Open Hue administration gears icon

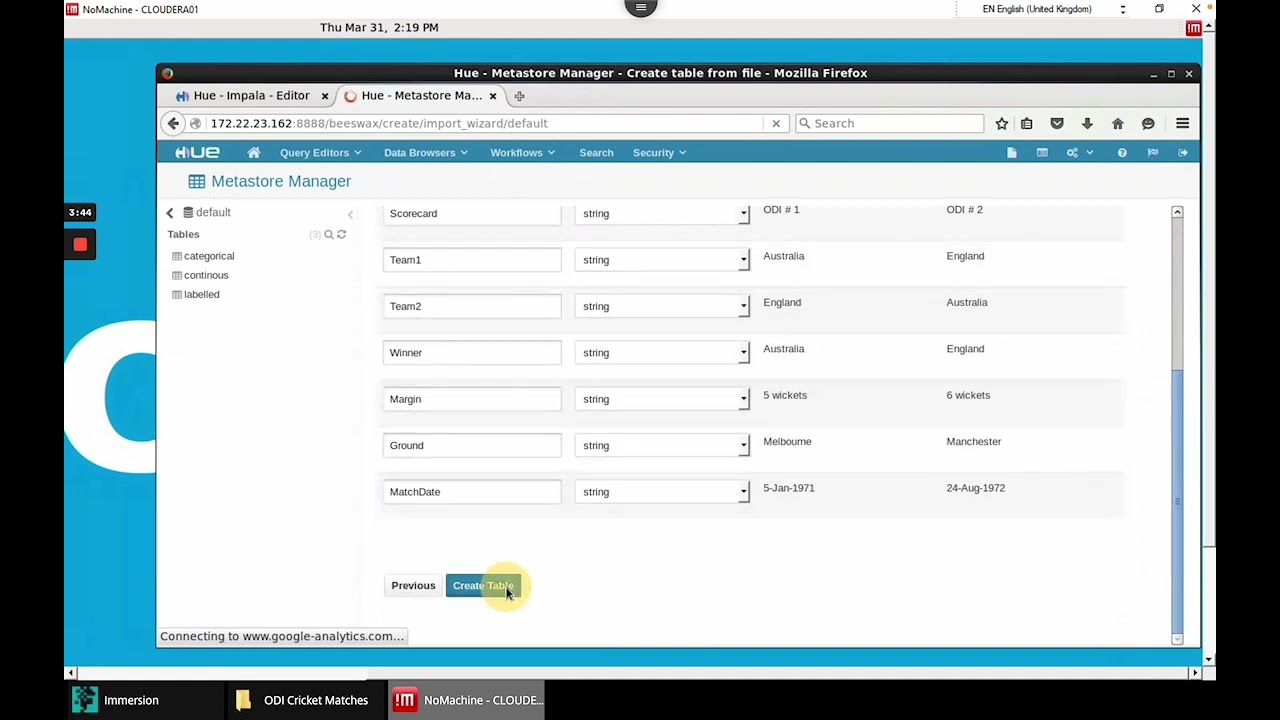pos(1072,152)
